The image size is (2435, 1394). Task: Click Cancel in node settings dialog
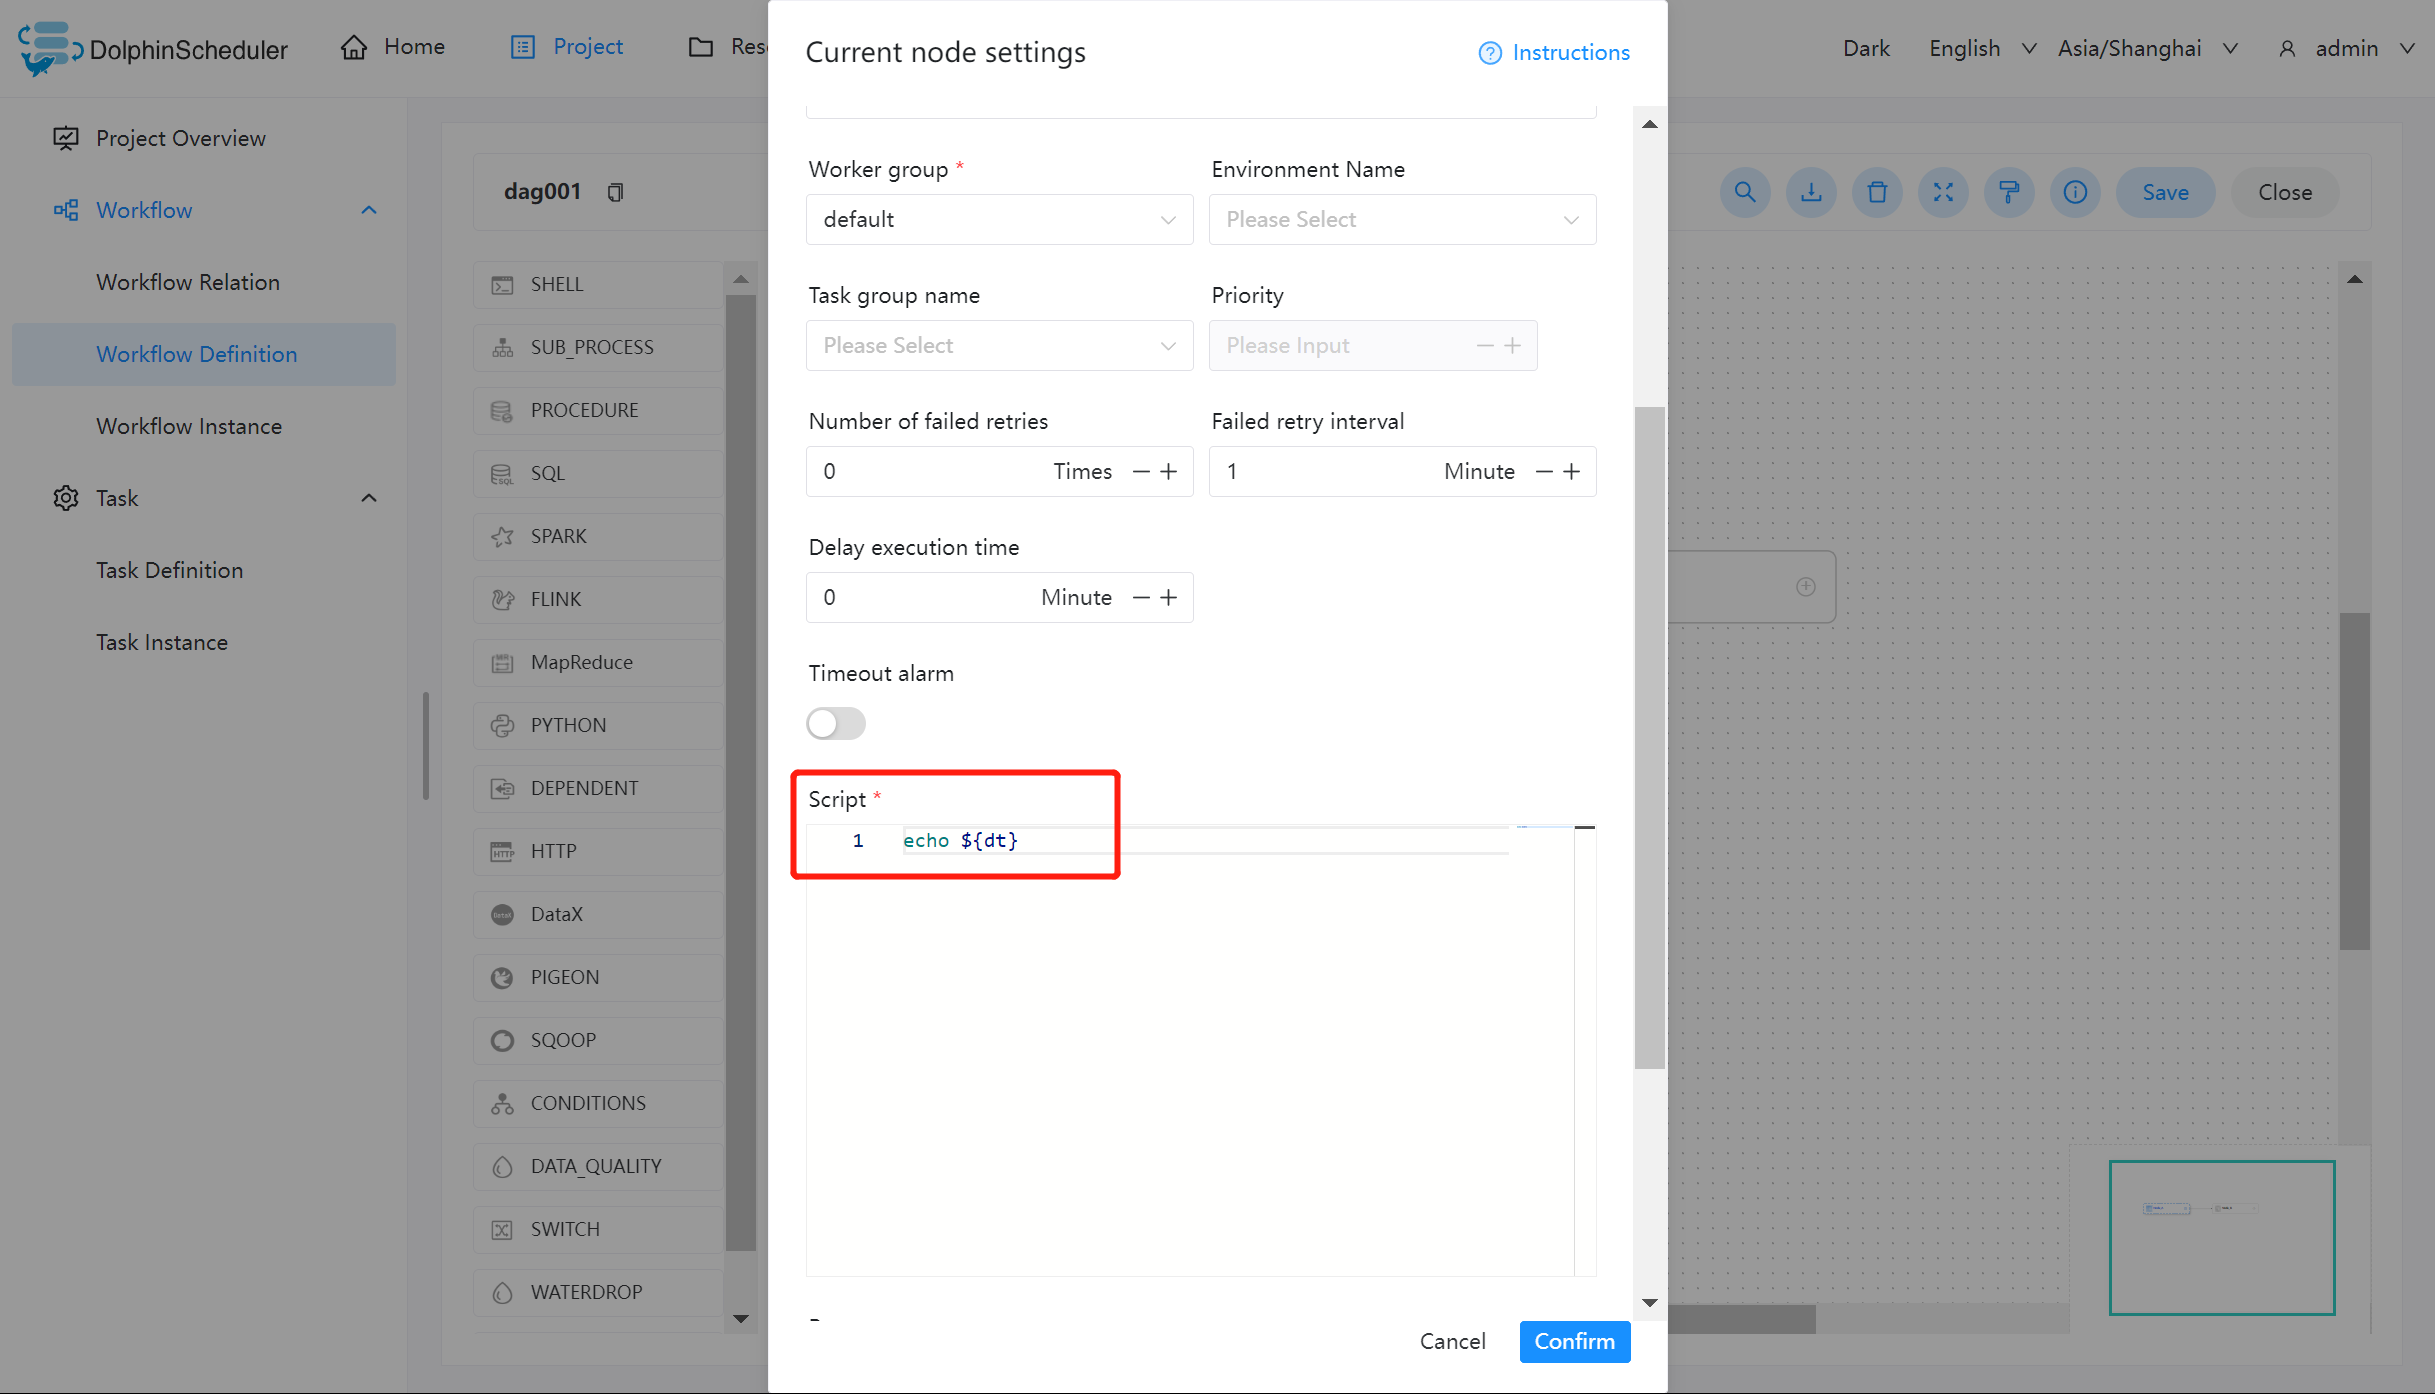[x=1452, y=1341]
